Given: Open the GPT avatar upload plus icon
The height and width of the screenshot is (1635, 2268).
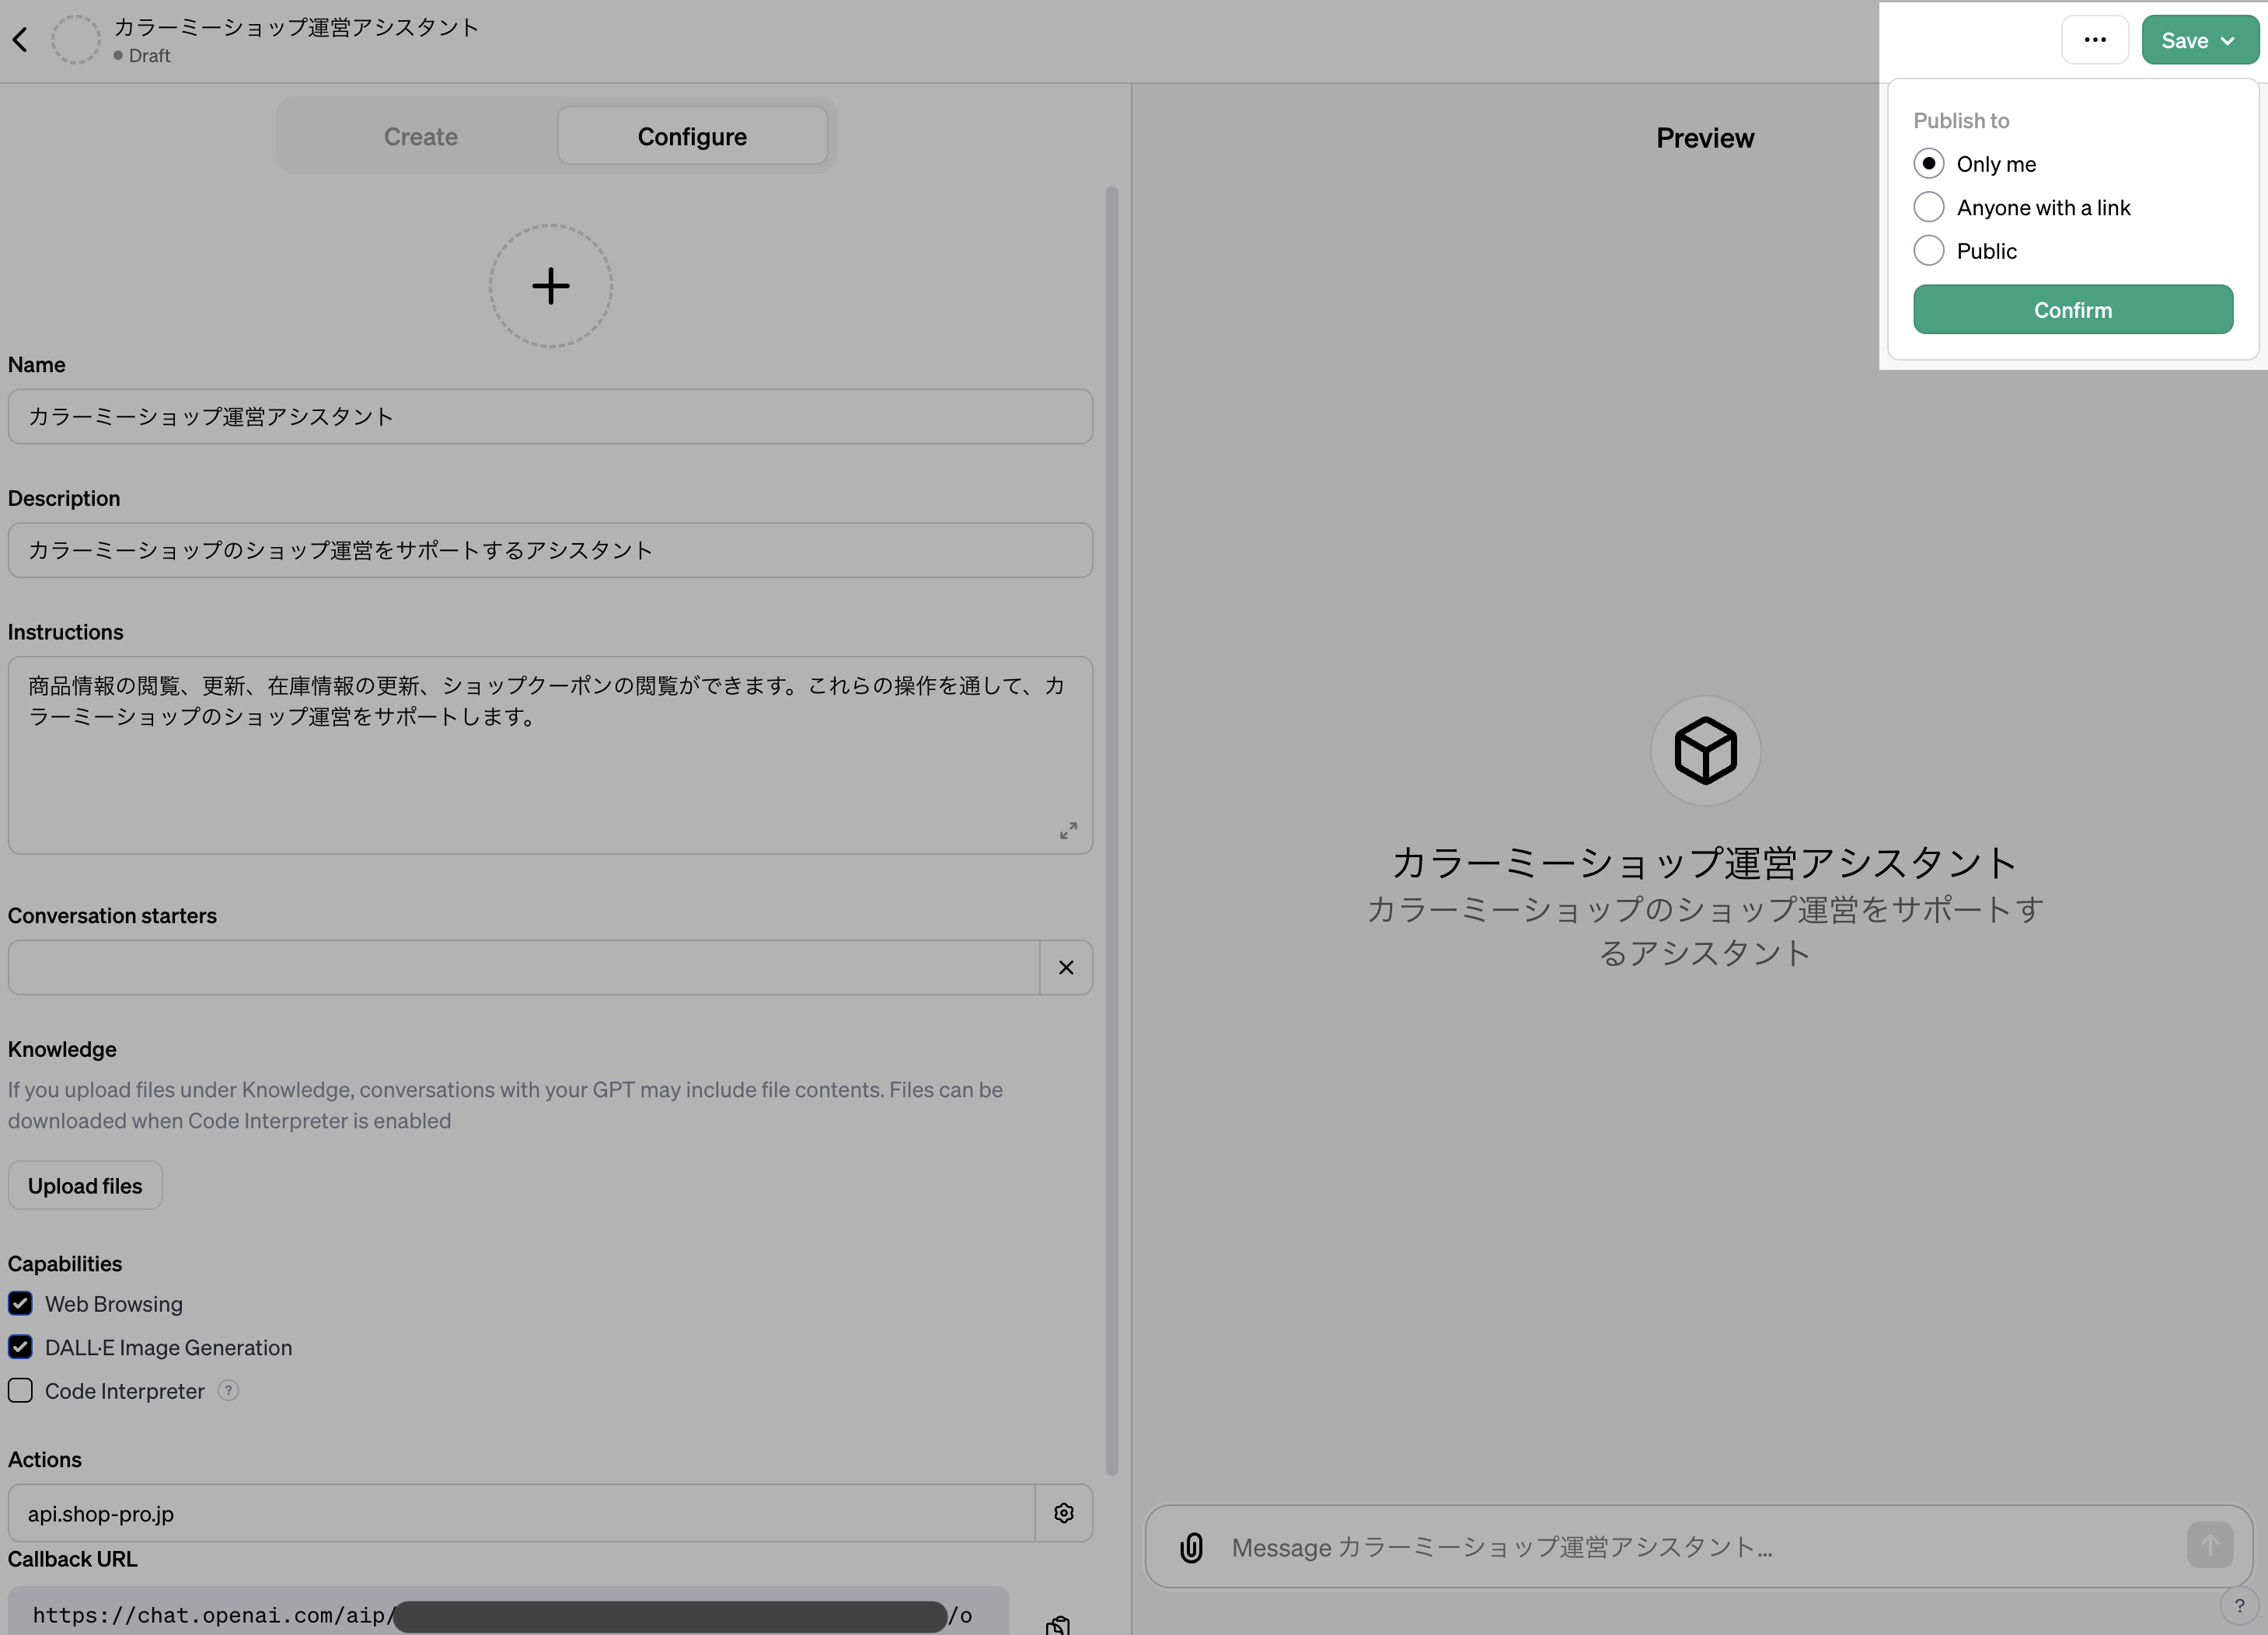Looking at the screenshot, I should tap(550, 285).
